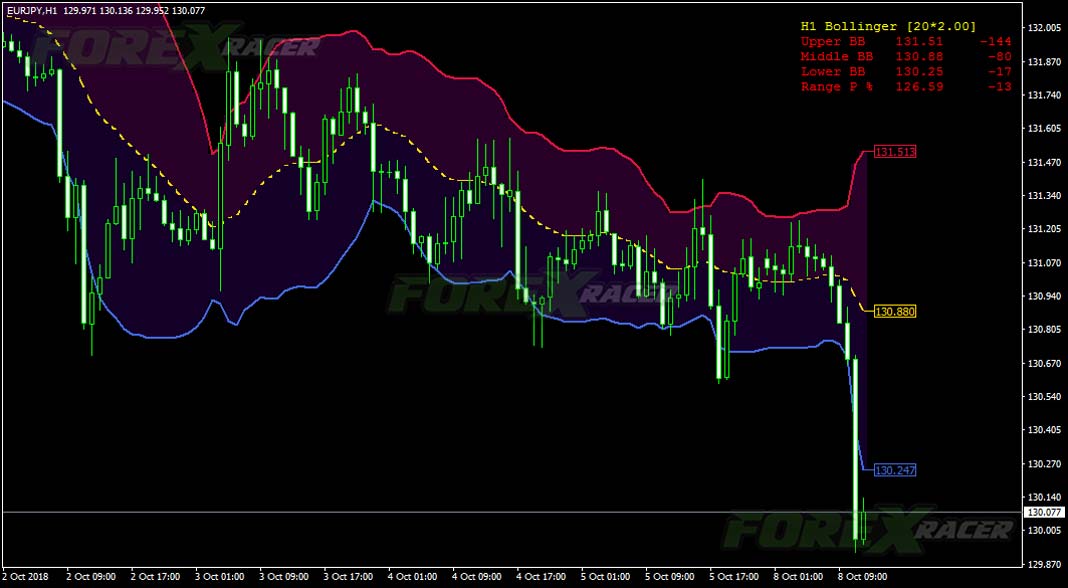
Task: Click the -144 value beside Upper BB
Action: (995, 42)
